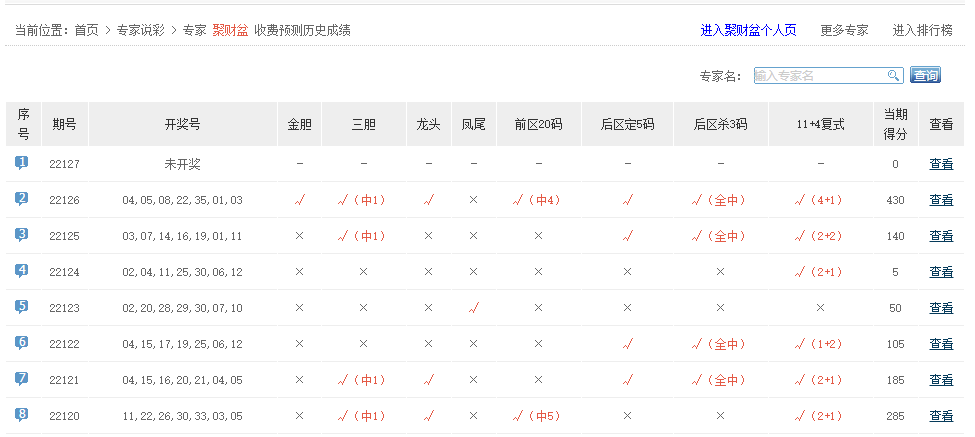Click the 当期得分 column header
This screenshot has width=975, height=437.
click(x=895, y=124)
